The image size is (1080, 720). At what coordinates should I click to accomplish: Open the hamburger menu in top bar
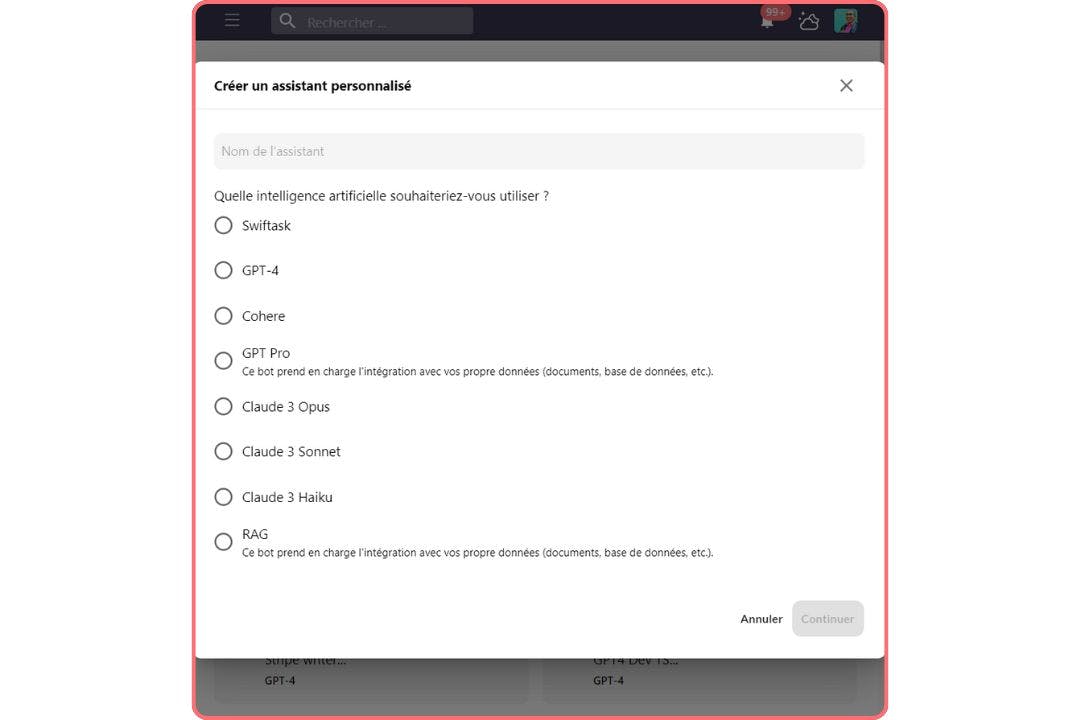pos(232,20)
